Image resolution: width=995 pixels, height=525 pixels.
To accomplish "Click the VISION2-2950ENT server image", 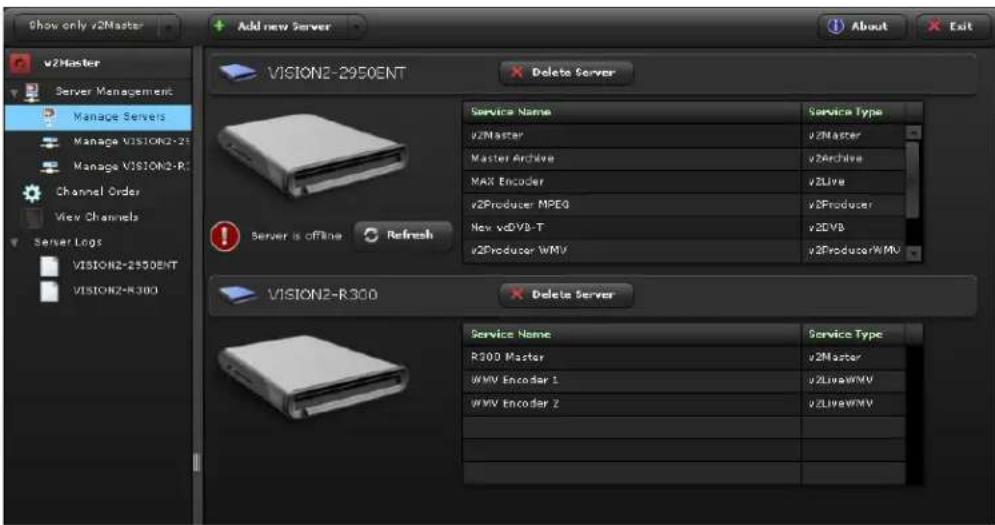I will point(312,156).
